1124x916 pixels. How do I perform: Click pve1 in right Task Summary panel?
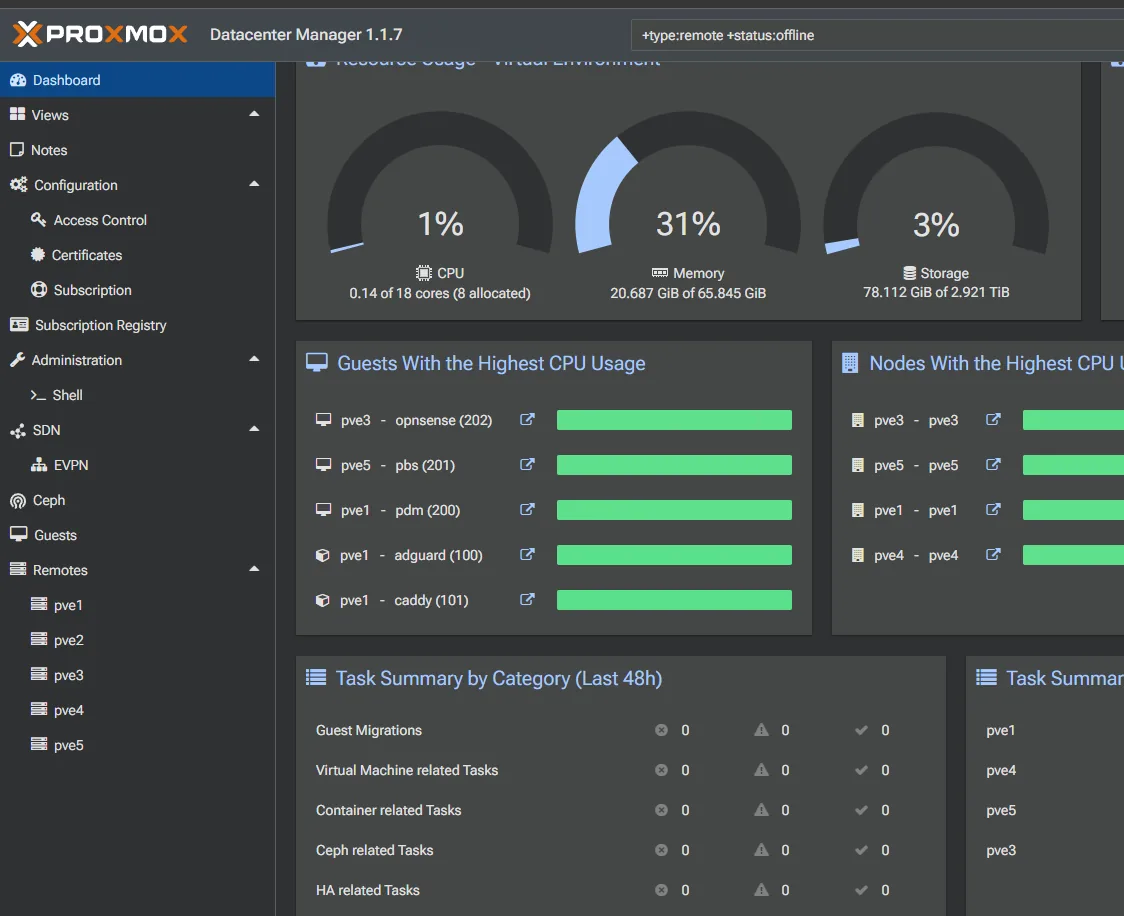[x=1001, y=730]
